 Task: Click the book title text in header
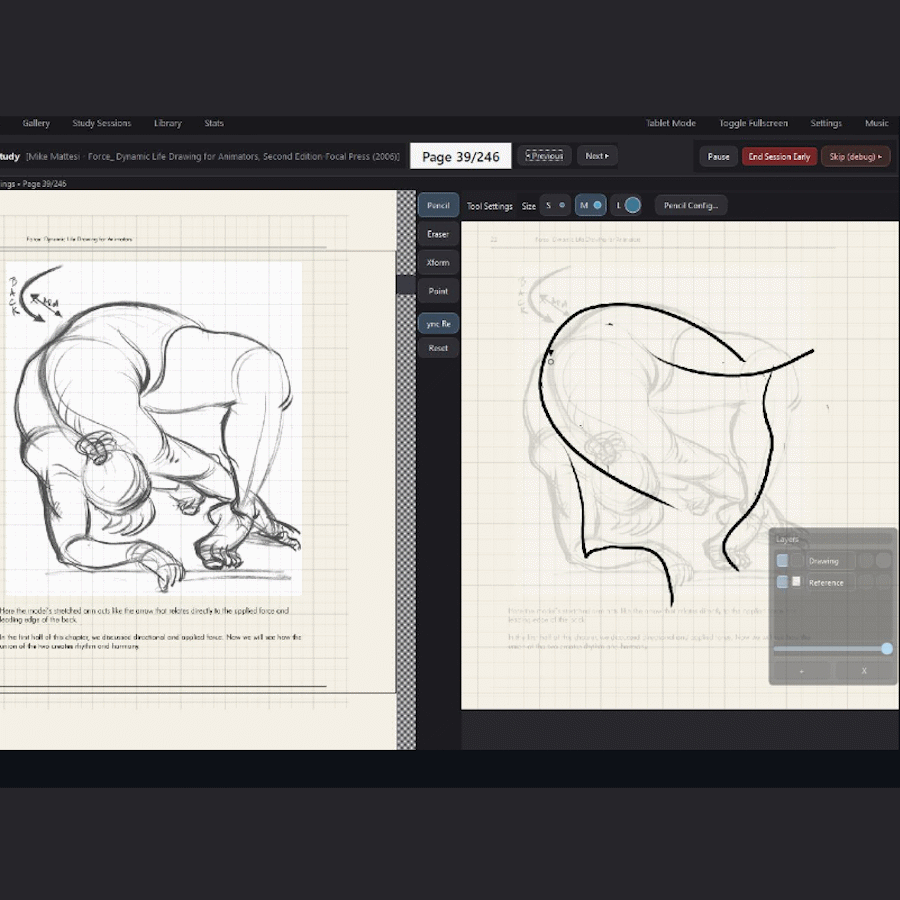click(x=213, y=156)
